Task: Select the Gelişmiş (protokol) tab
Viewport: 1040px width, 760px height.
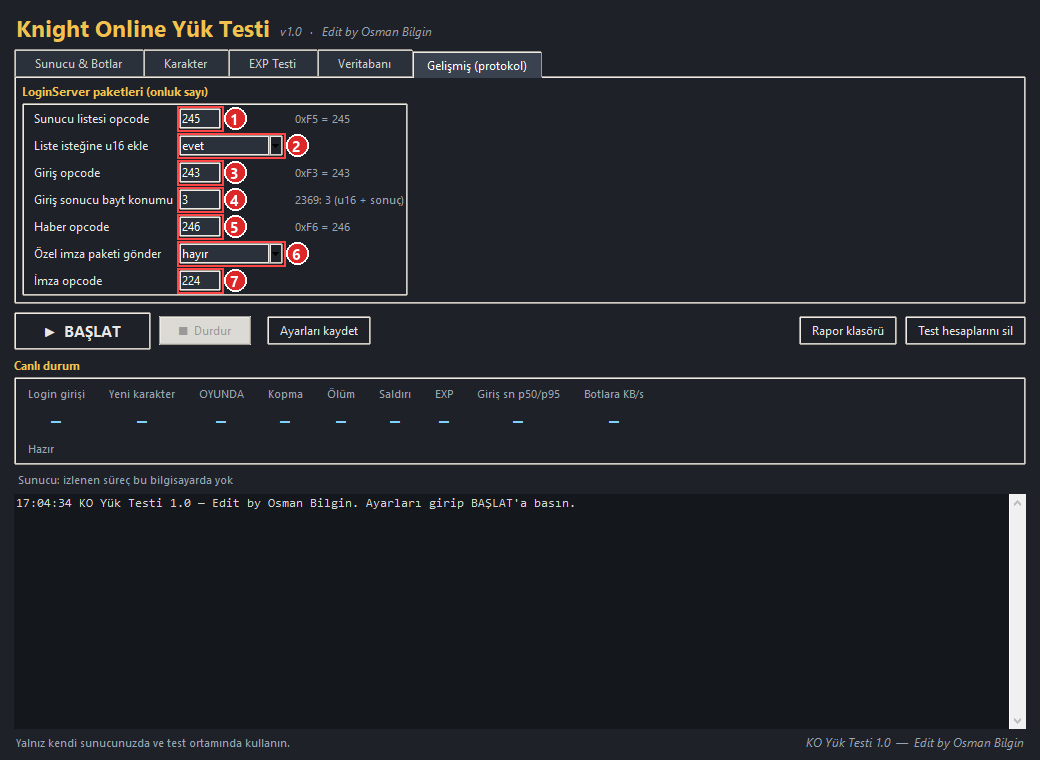Action: 477,65
